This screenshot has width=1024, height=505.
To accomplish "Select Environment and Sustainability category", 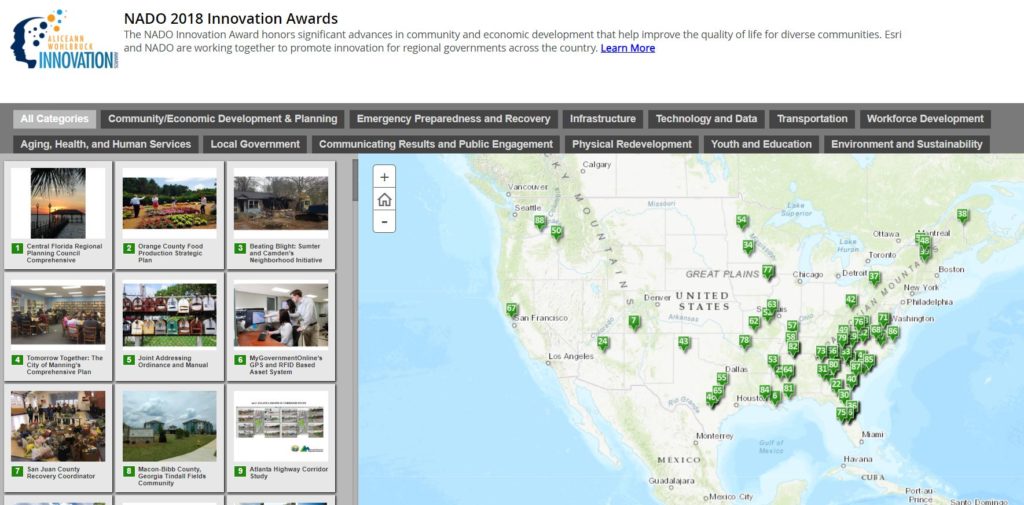I will click(x=906, y=144).
